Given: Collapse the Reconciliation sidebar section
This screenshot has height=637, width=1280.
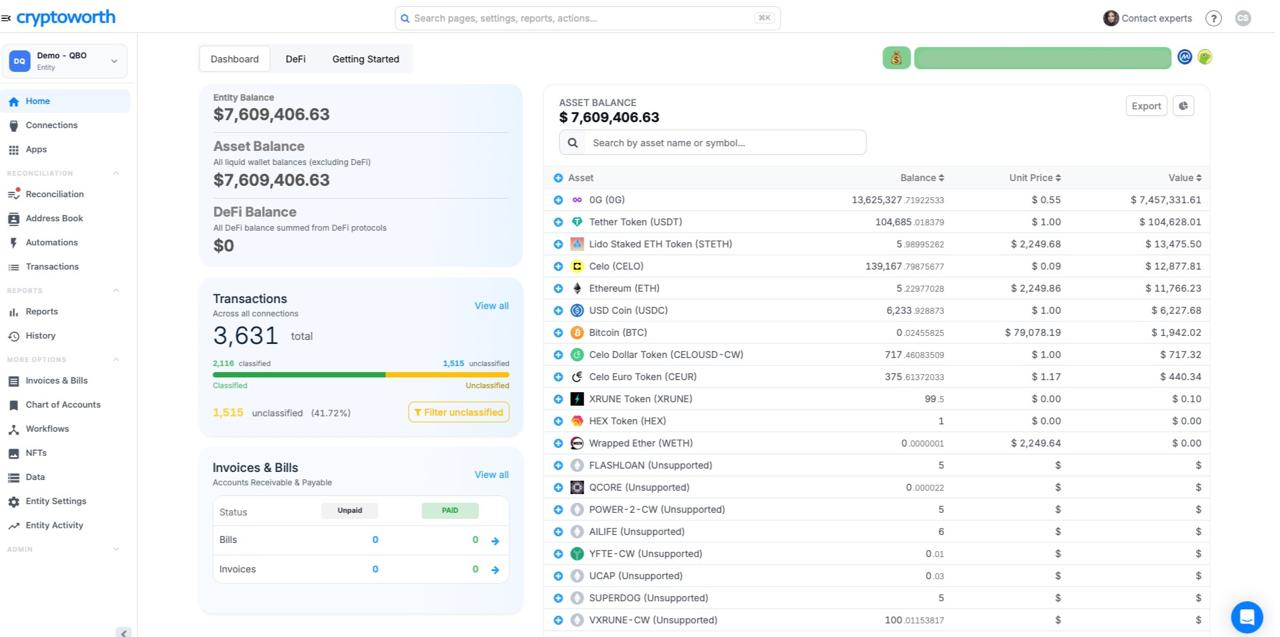Looking at the screenshot, I should coord(116,173).
